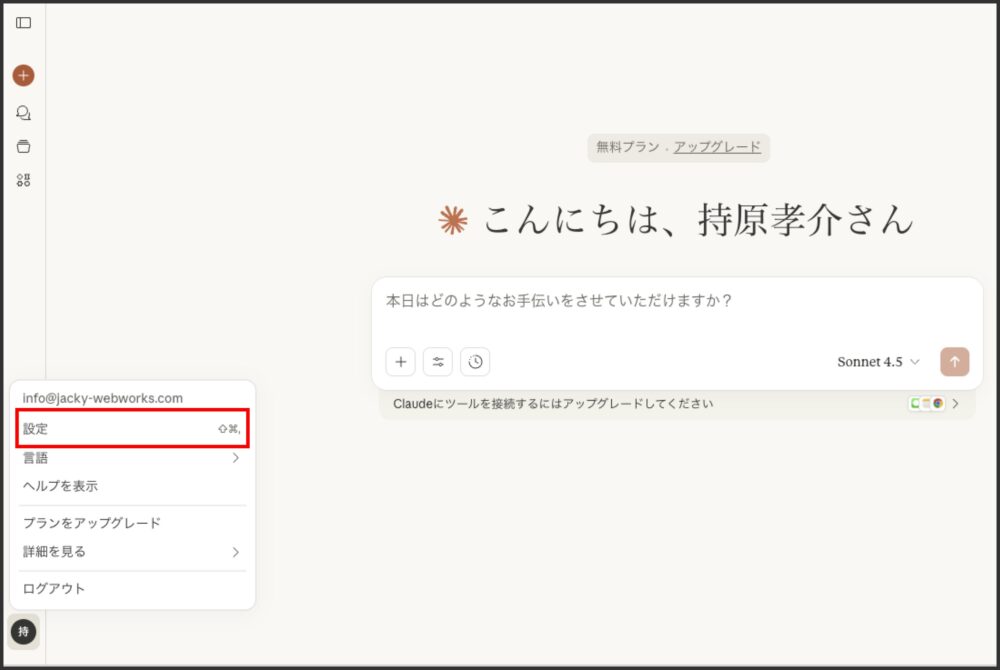Viewport: 1000px width, 670px height.
Task: Open the projects icon in sidebar
Action: [x=23, y=146]
